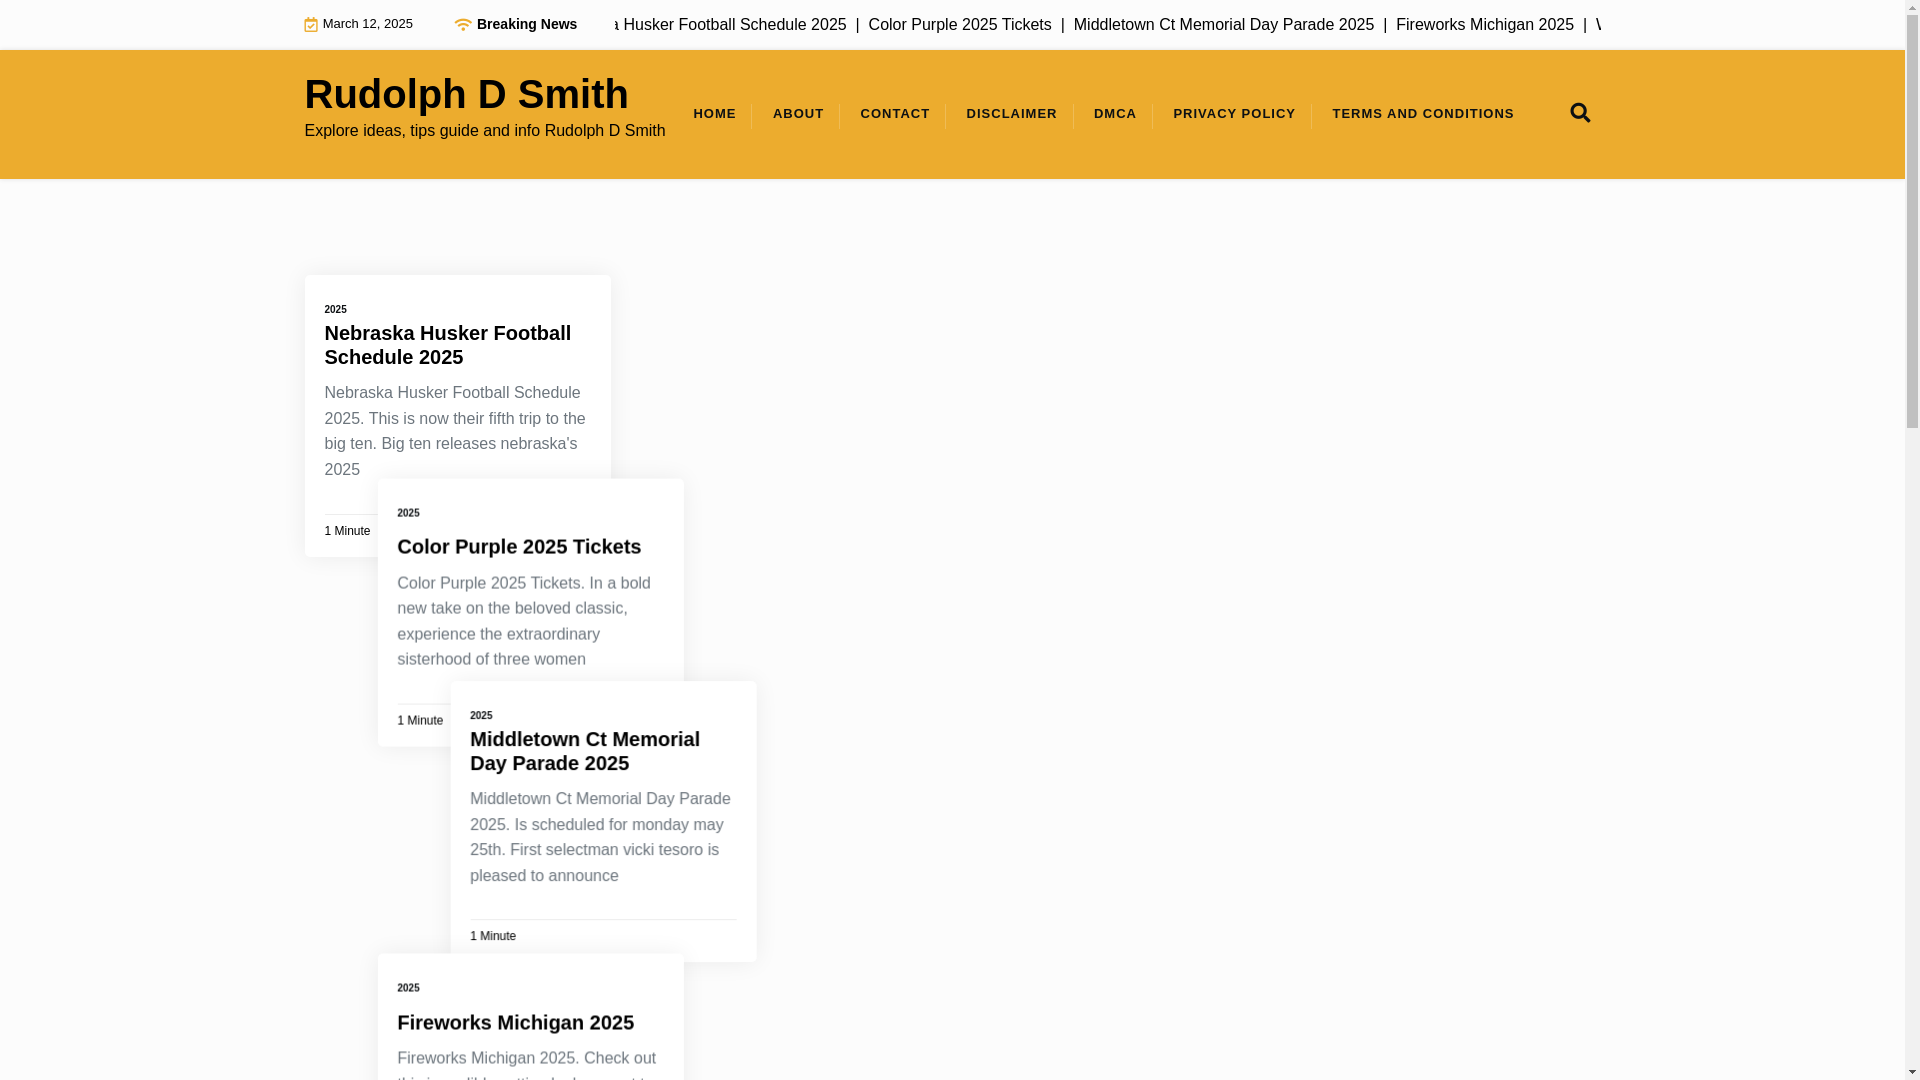The image size is (1920, 1080).
Task: Click ticker headline Fireworks Michigan 2025
Action: coord(1484,25)
